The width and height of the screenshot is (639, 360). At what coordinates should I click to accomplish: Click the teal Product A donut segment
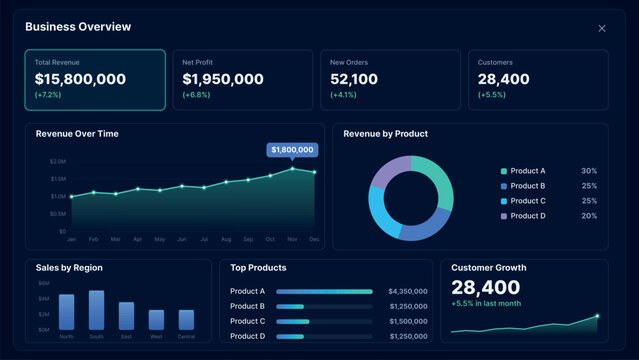pos(440,179)
